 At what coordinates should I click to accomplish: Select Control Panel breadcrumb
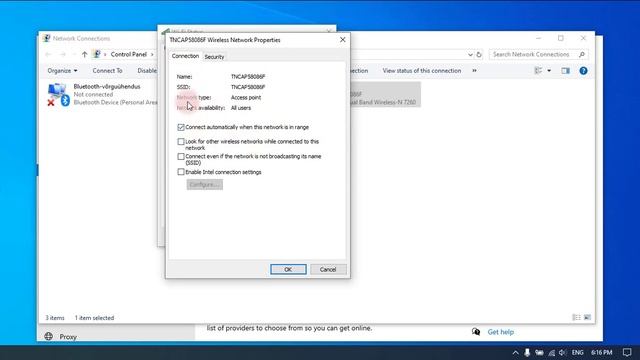[129, 54]
